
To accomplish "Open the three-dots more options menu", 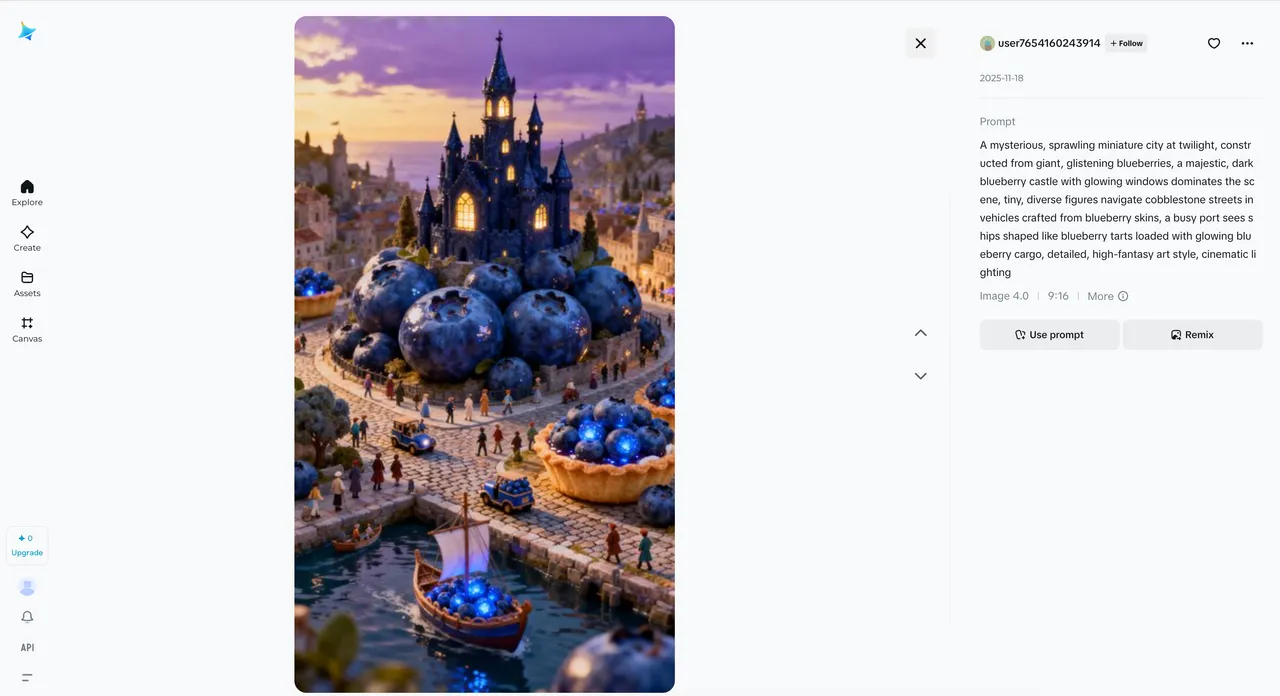I will pos(1247,43).
